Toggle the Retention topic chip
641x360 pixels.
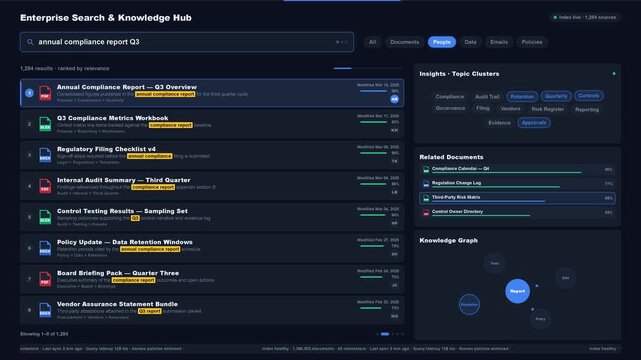click(x=522, y=96)
